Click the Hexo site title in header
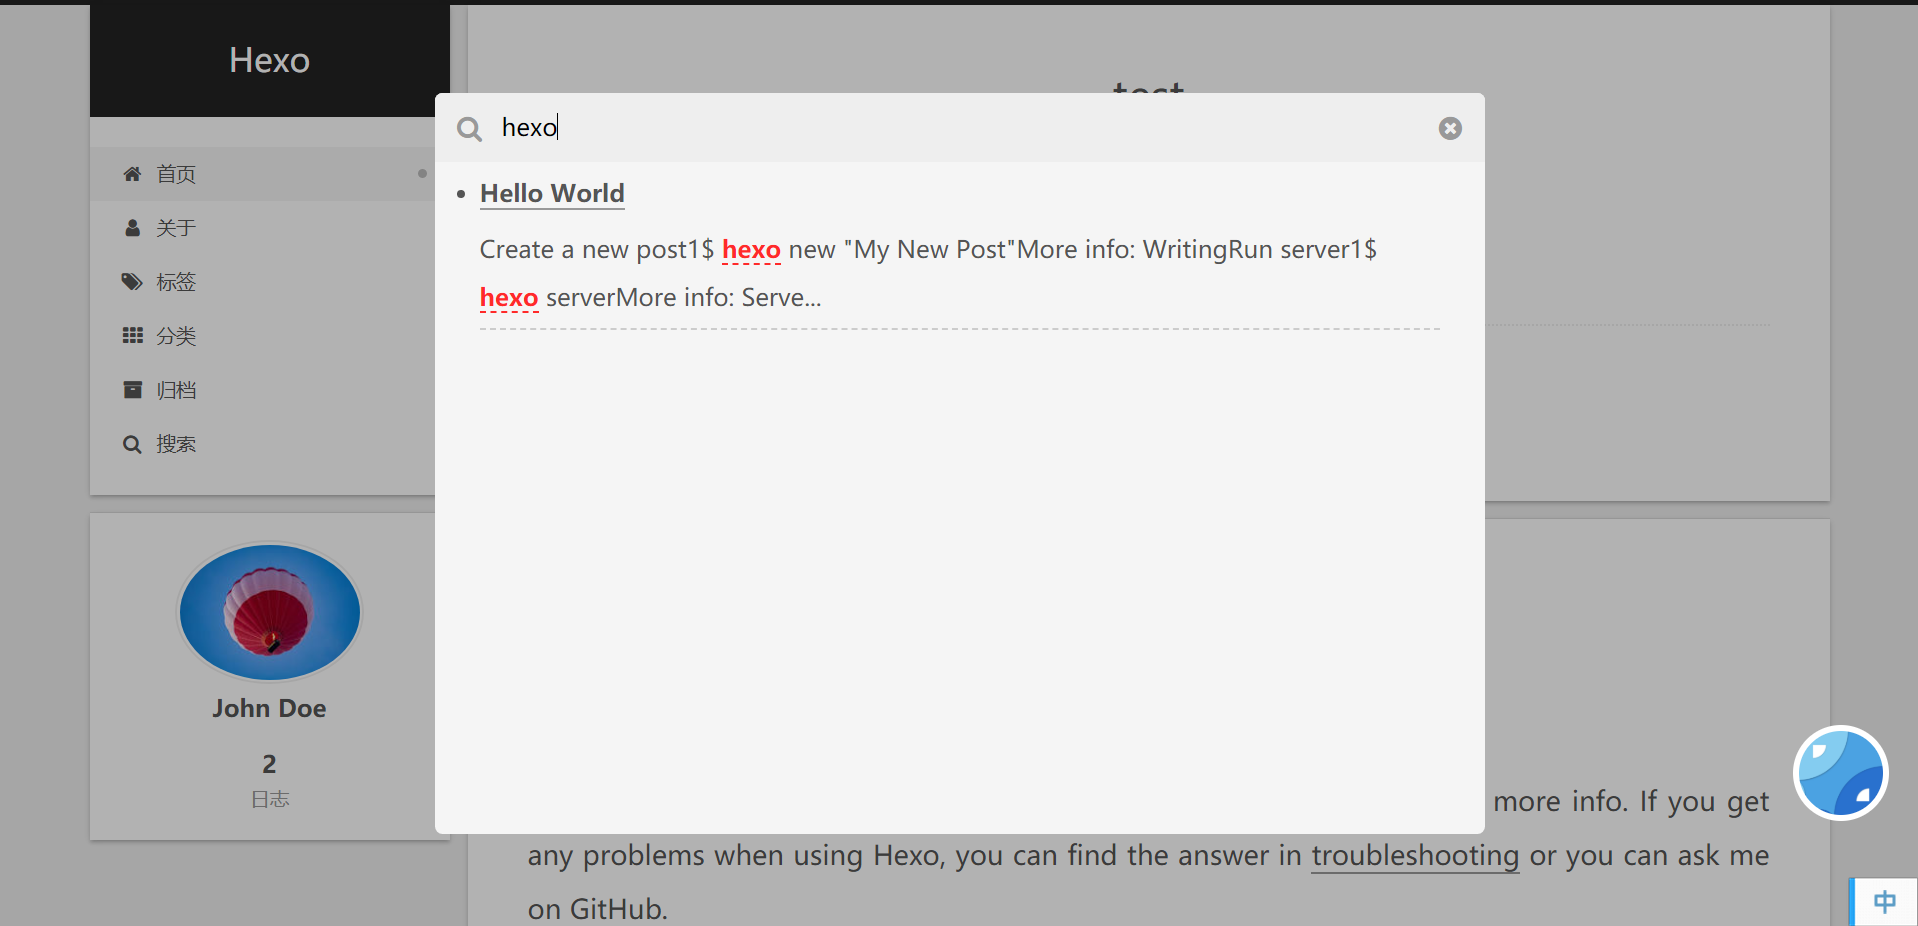The width and height of the screenshot is (1918, 926). click(x=269, y=60)
